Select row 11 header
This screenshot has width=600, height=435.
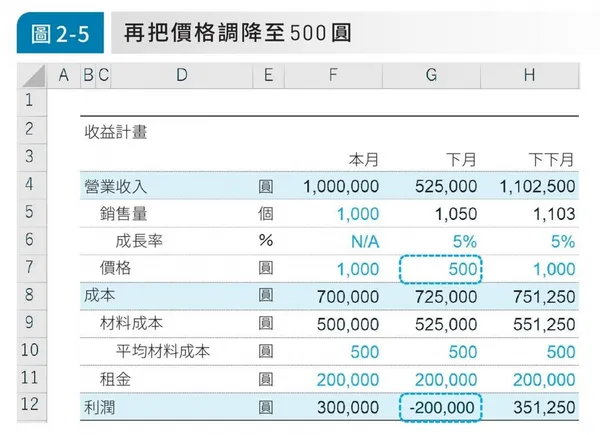[32, 378]
